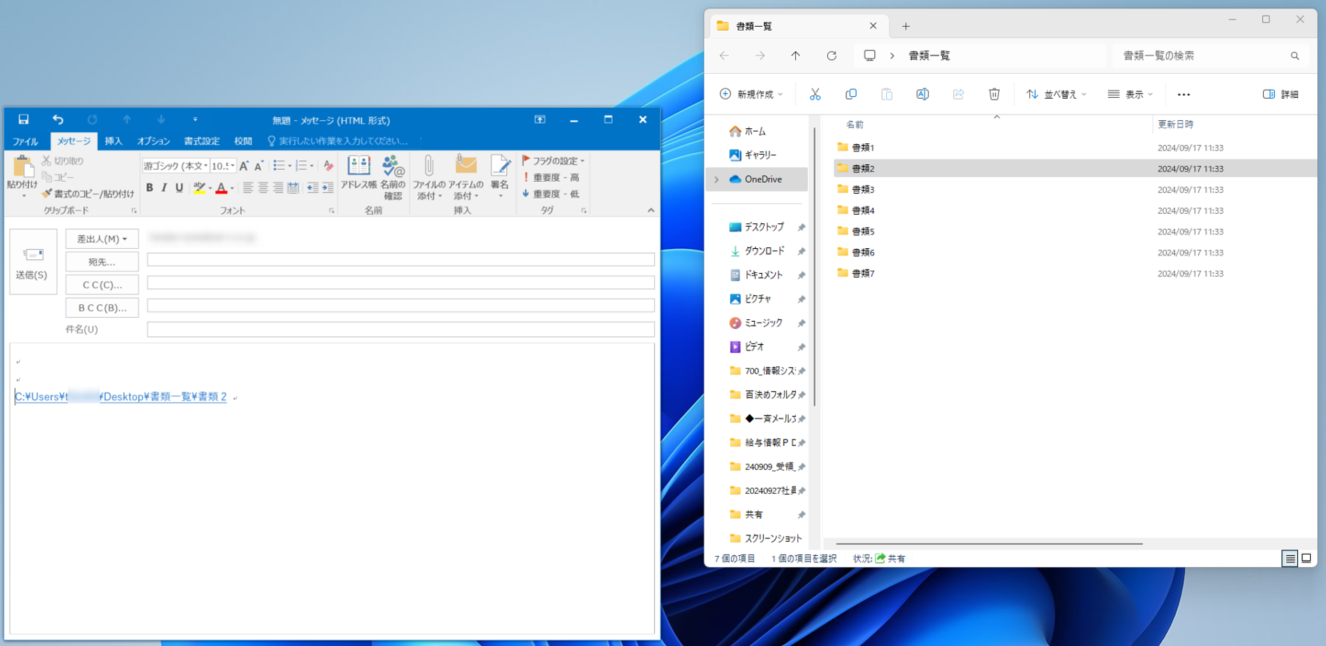
Task: Open the See more (…) menu in Explorer
Action: pos(1184,94)
